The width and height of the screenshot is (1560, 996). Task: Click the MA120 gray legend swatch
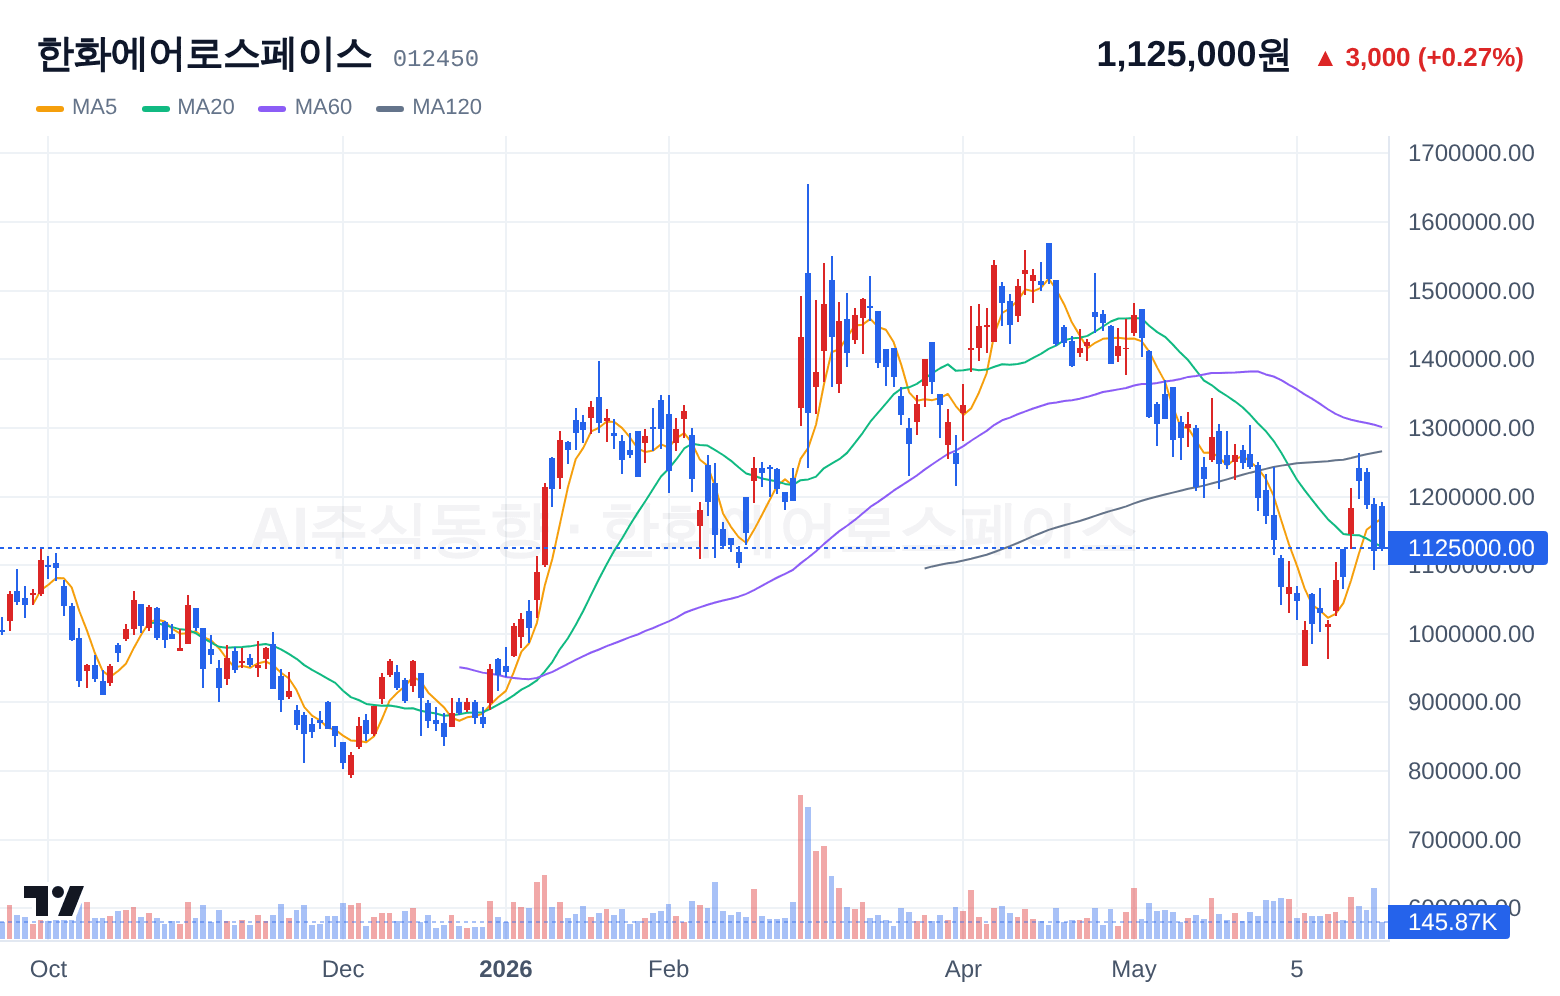coord(390,108)
